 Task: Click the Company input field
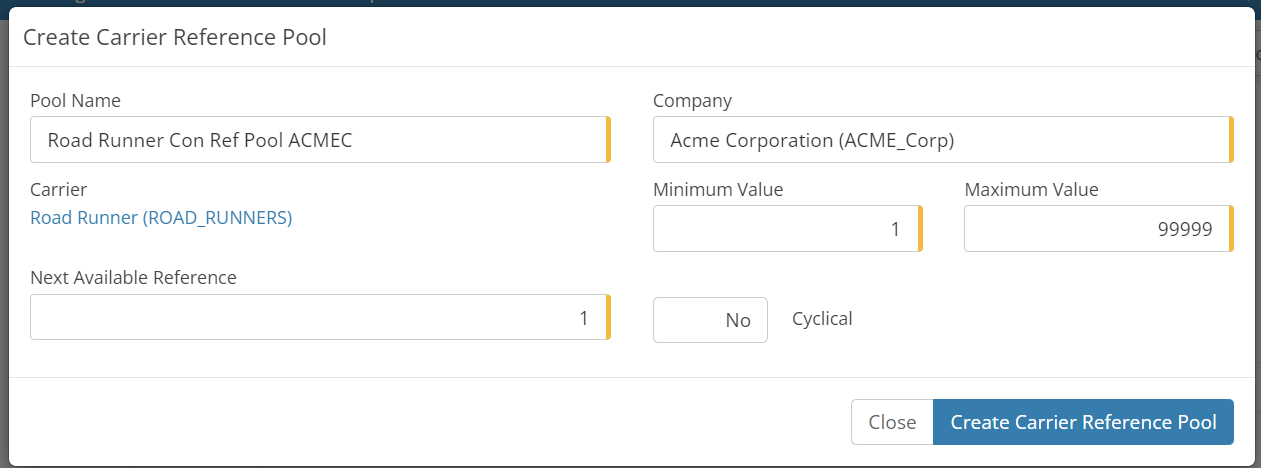click(940, 140)
